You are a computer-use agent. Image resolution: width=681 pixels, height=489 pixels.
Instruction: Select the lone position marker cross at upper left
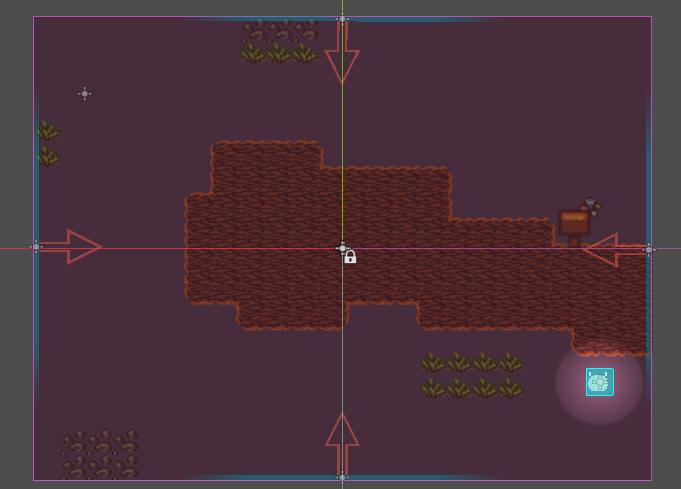click(85, 94)
